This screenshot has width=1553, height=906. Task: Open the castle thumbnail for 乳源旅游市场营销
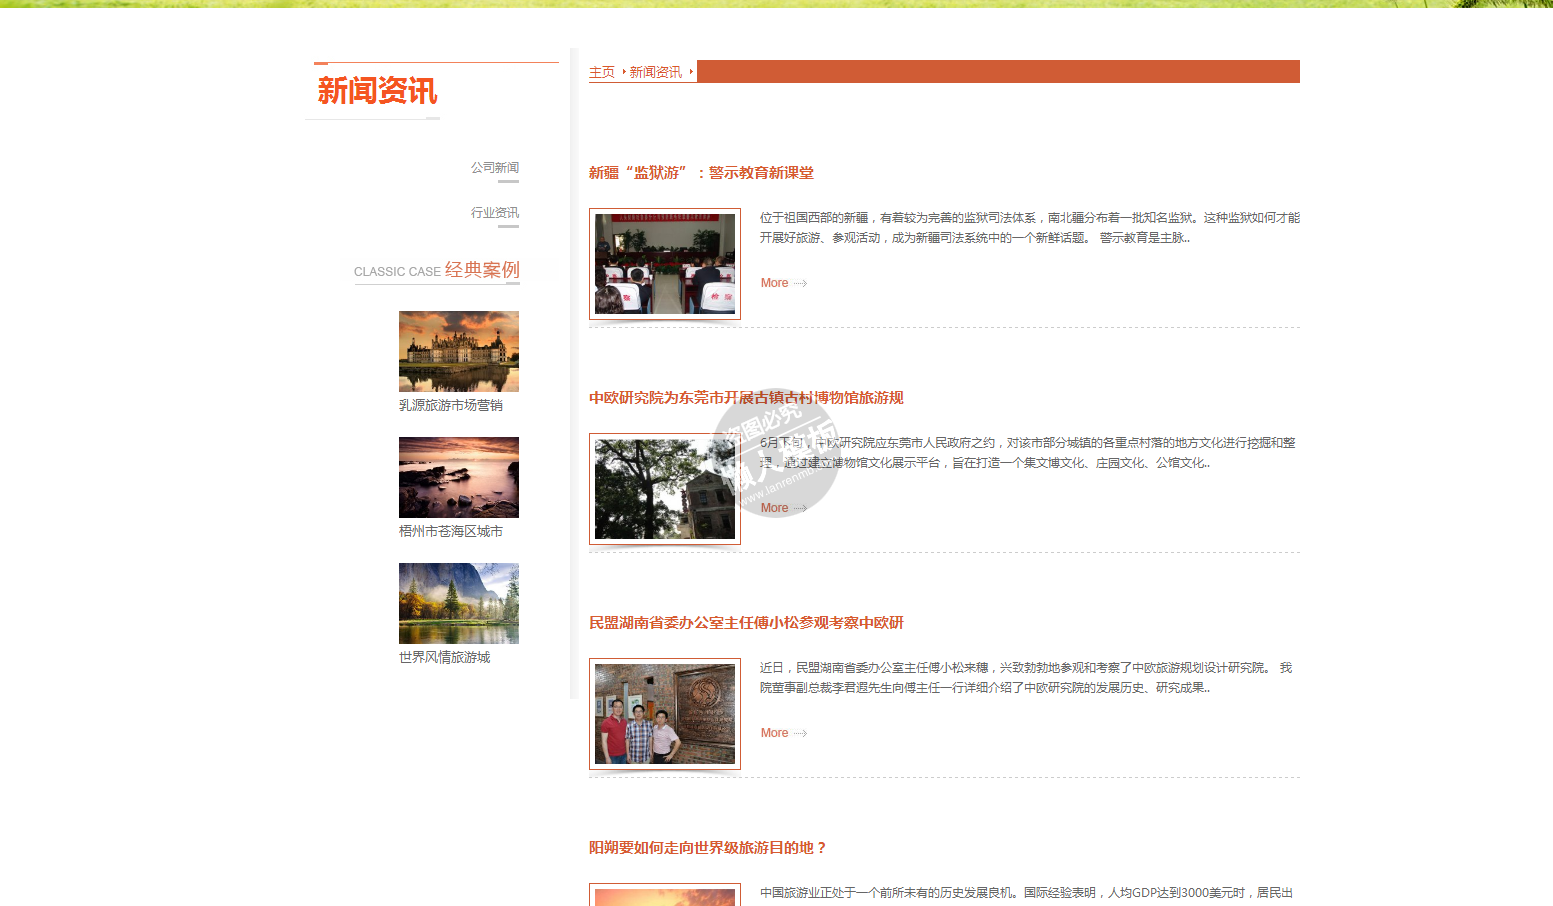coord(458,351)
